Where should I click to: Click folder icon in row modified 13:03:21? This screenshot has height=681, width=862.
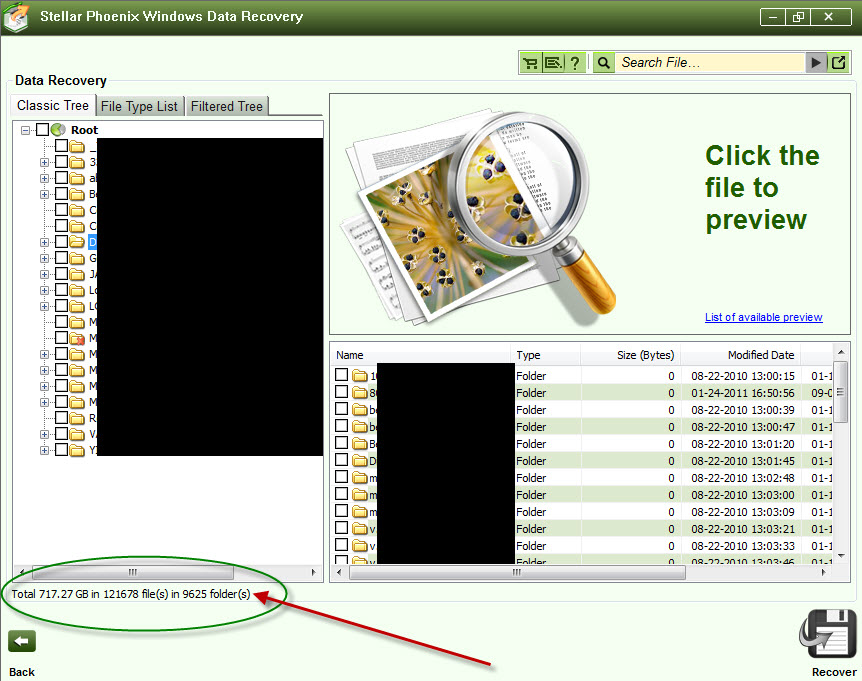tap(360, 529)
